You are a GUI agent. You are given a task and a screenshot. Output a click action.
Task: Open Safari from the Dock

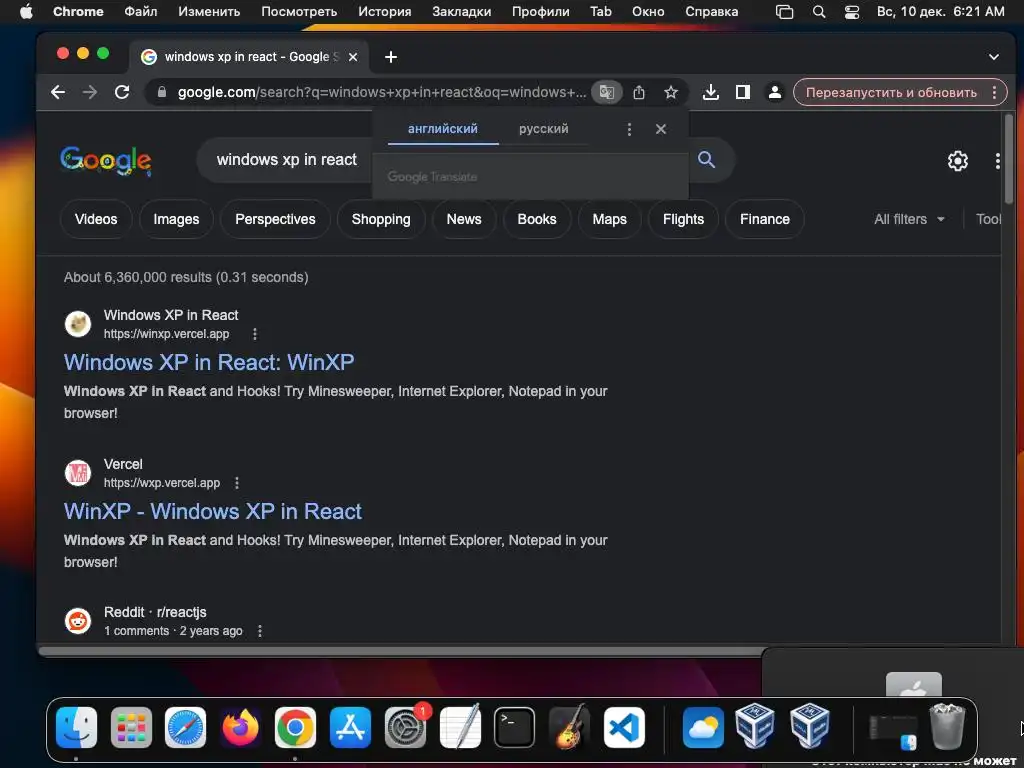pyautogui.click(x=185, y=728)
